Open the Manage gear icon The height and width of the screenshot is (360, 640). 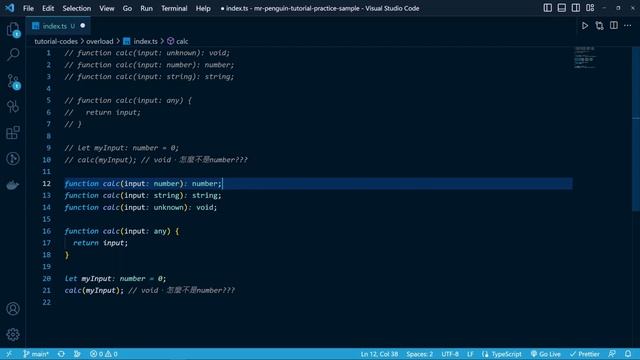[13, 335]
